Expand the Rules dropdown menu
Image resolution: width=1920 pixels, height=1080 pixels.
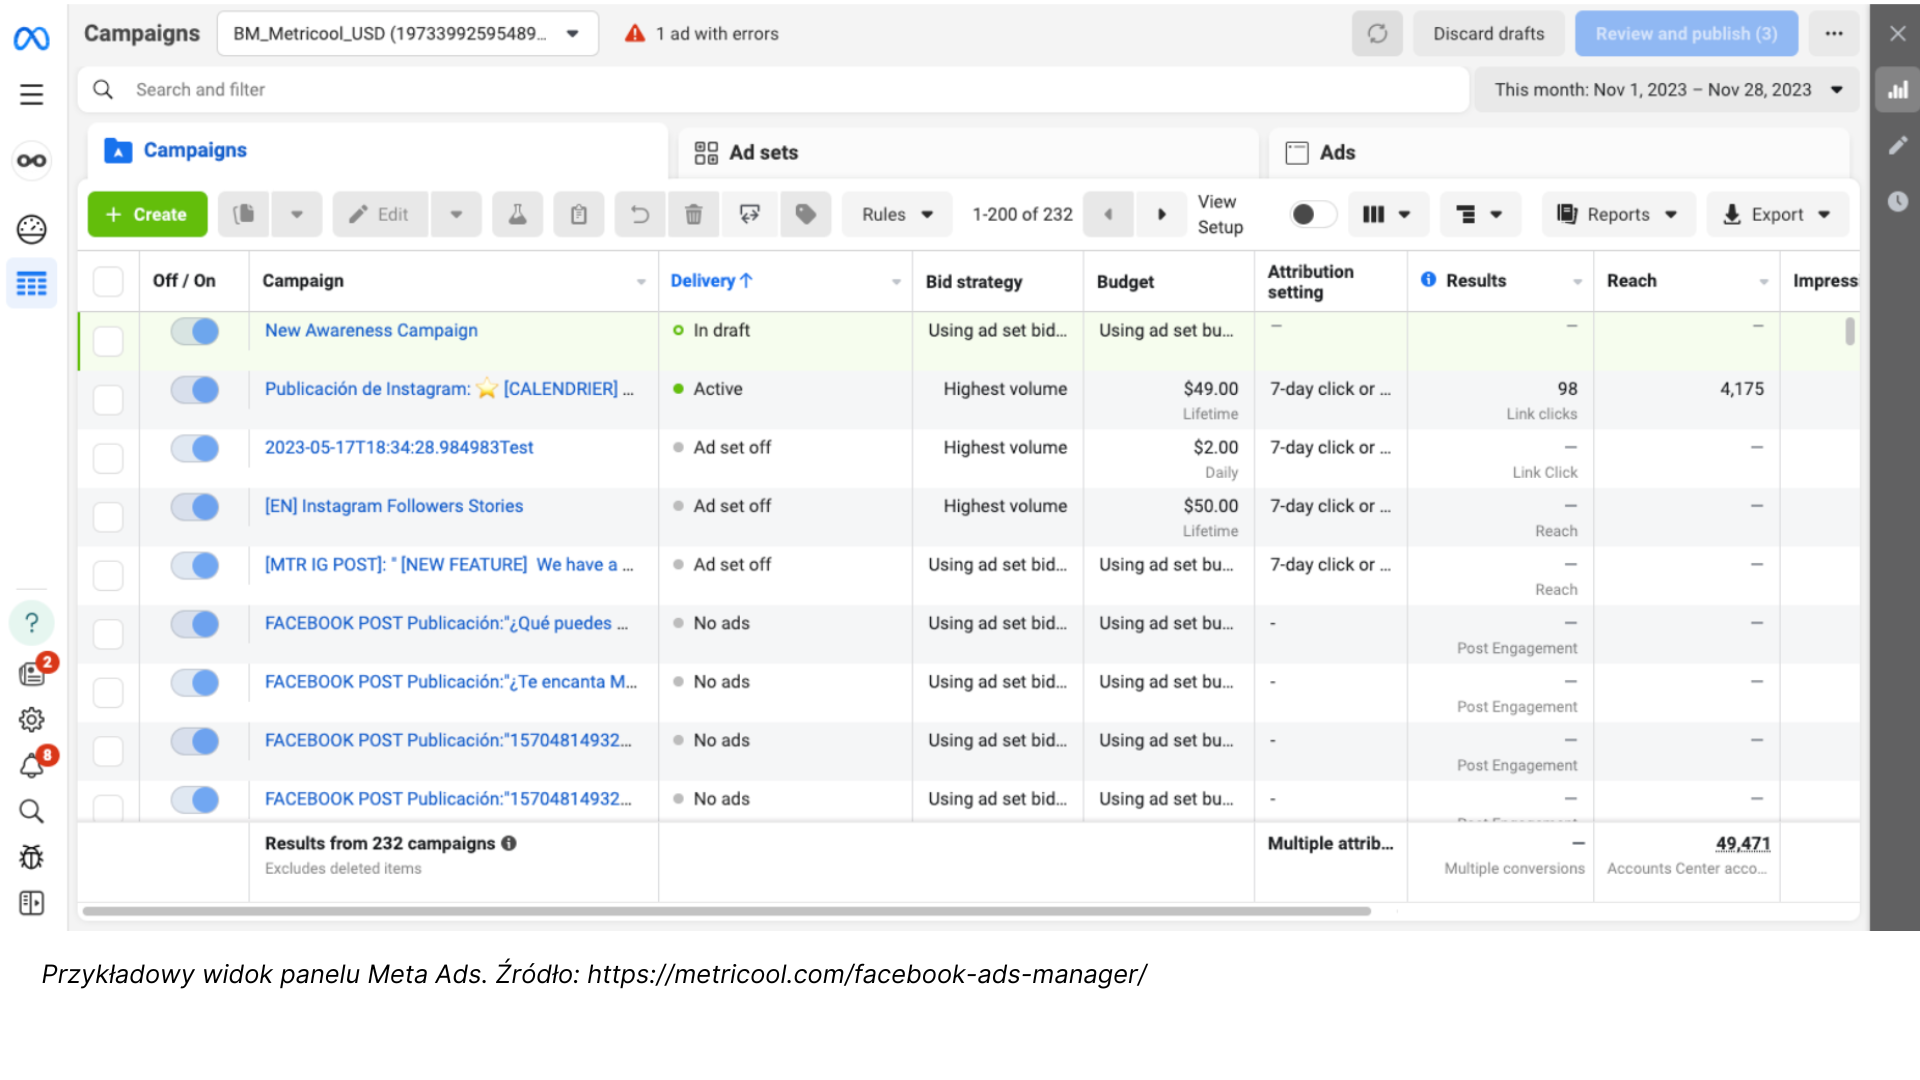pyautogui.click(x=897, y=214)
